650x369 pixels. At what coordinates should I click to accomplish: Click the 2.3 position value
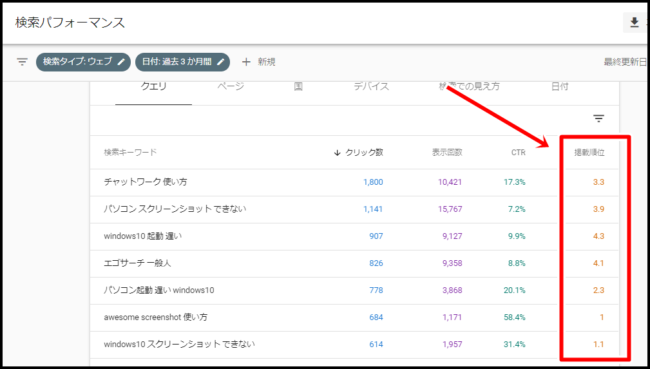(x=599, y=290)
